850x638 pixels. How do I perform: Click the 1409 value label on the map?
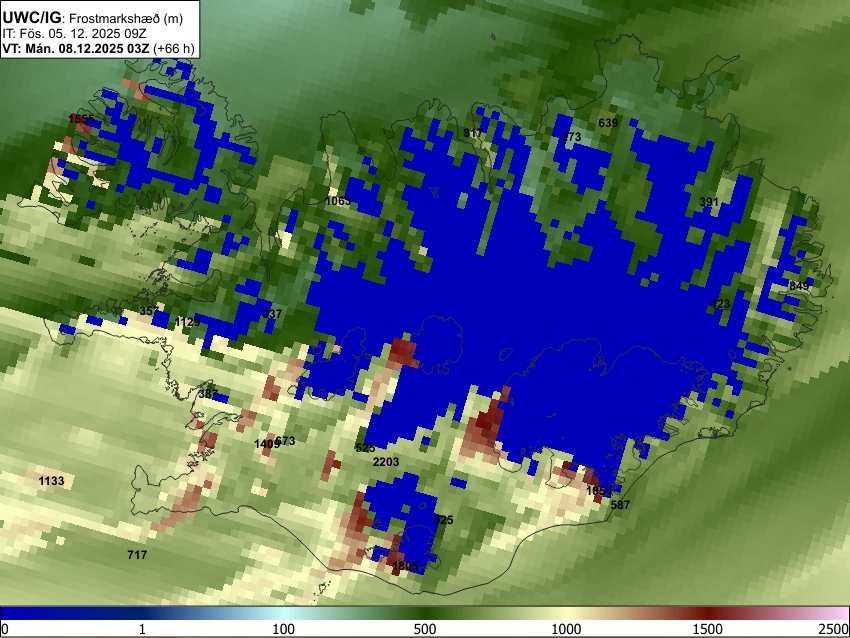pos(267,444)
